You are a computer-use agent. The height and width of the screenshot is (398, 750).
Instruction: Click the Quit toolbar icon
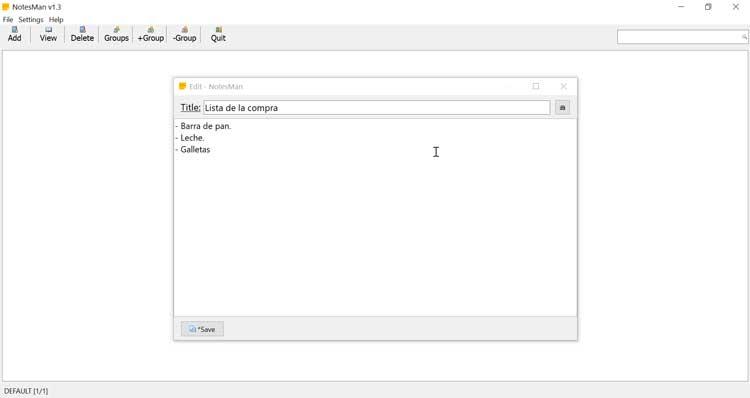pos(218,34)
